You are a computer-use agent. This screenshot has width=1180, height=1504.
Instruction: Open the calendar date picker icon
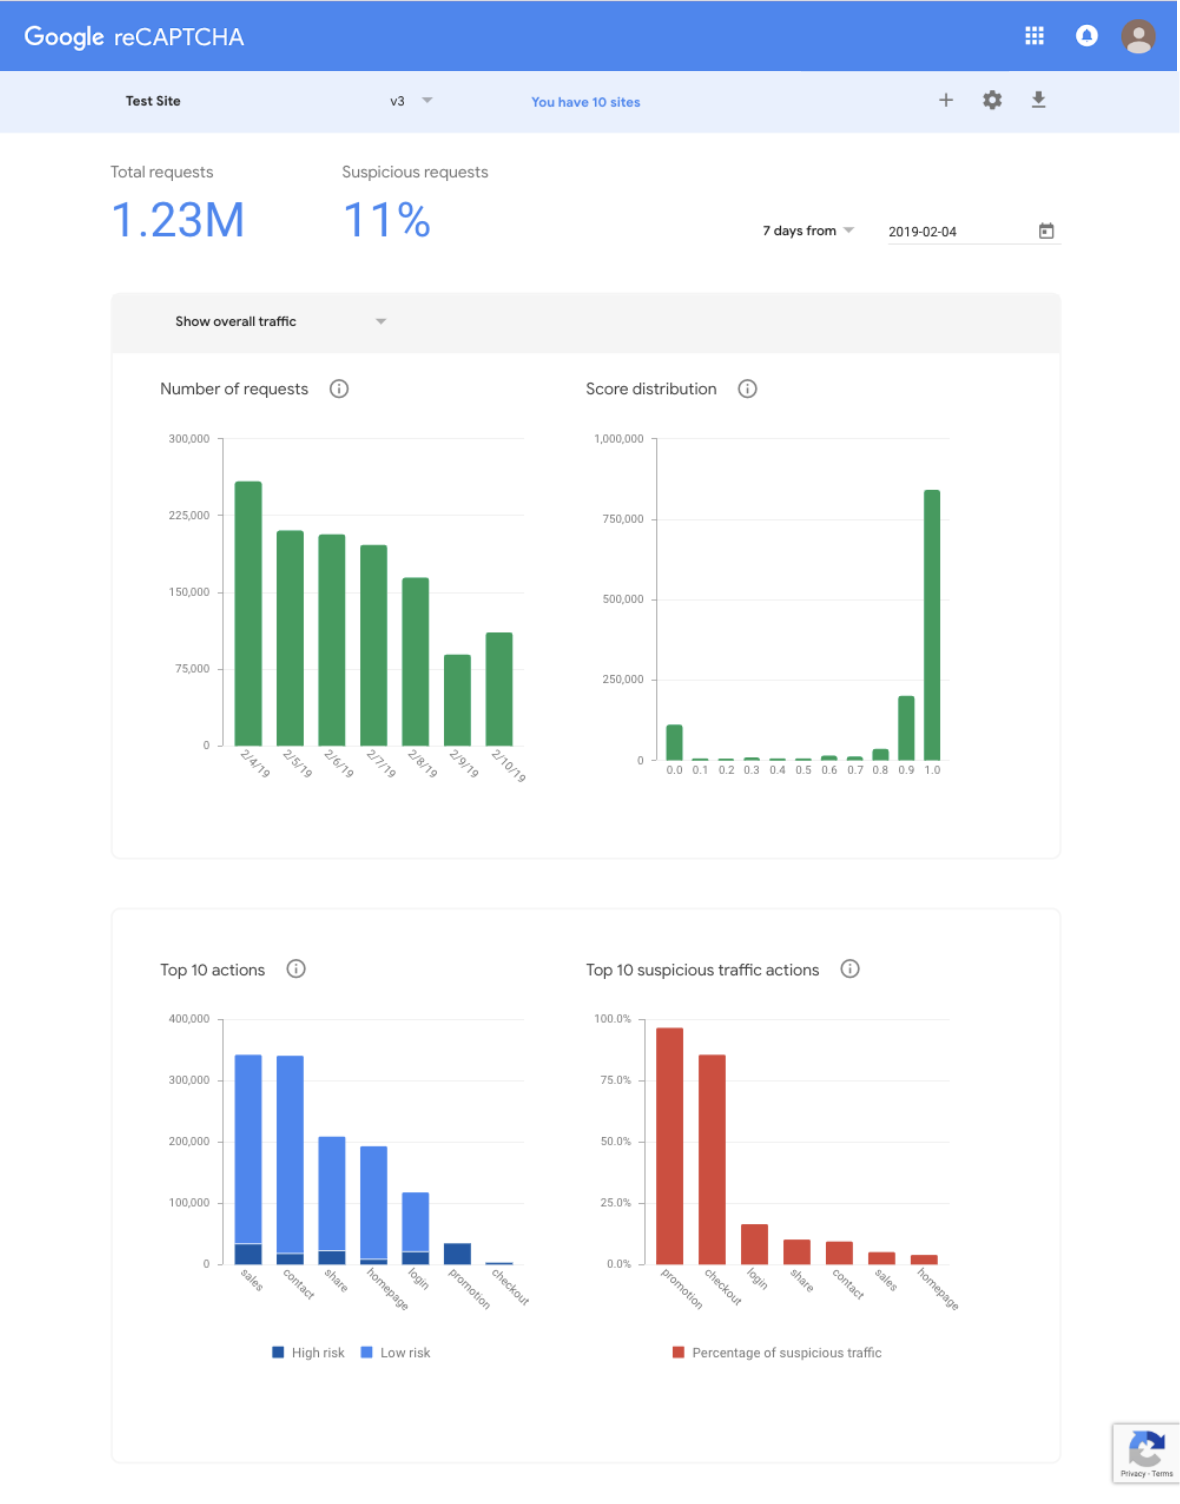1046,231
